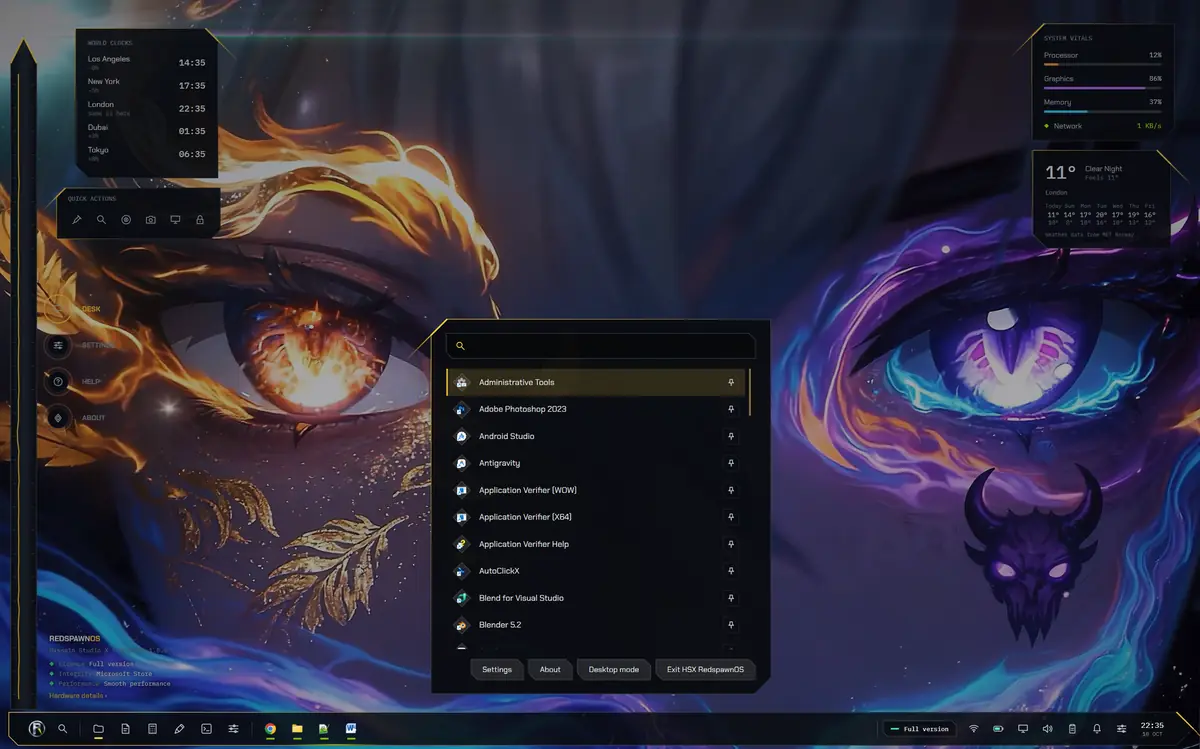The width and height of the screenshot is (1200, 749).
Task: Open the notification bell tray icon
Action: click(x=1097, y=729)
